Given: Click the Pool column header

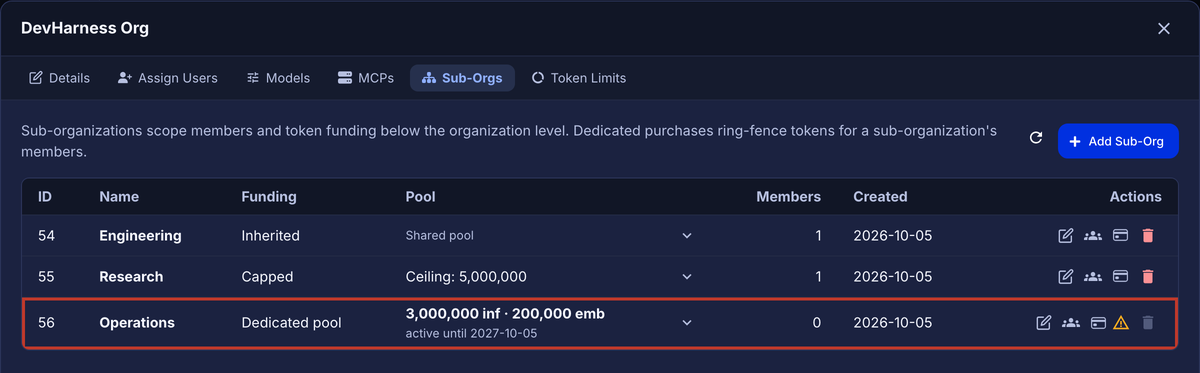Looking at the screenshot, I should [x=420, y=196].
